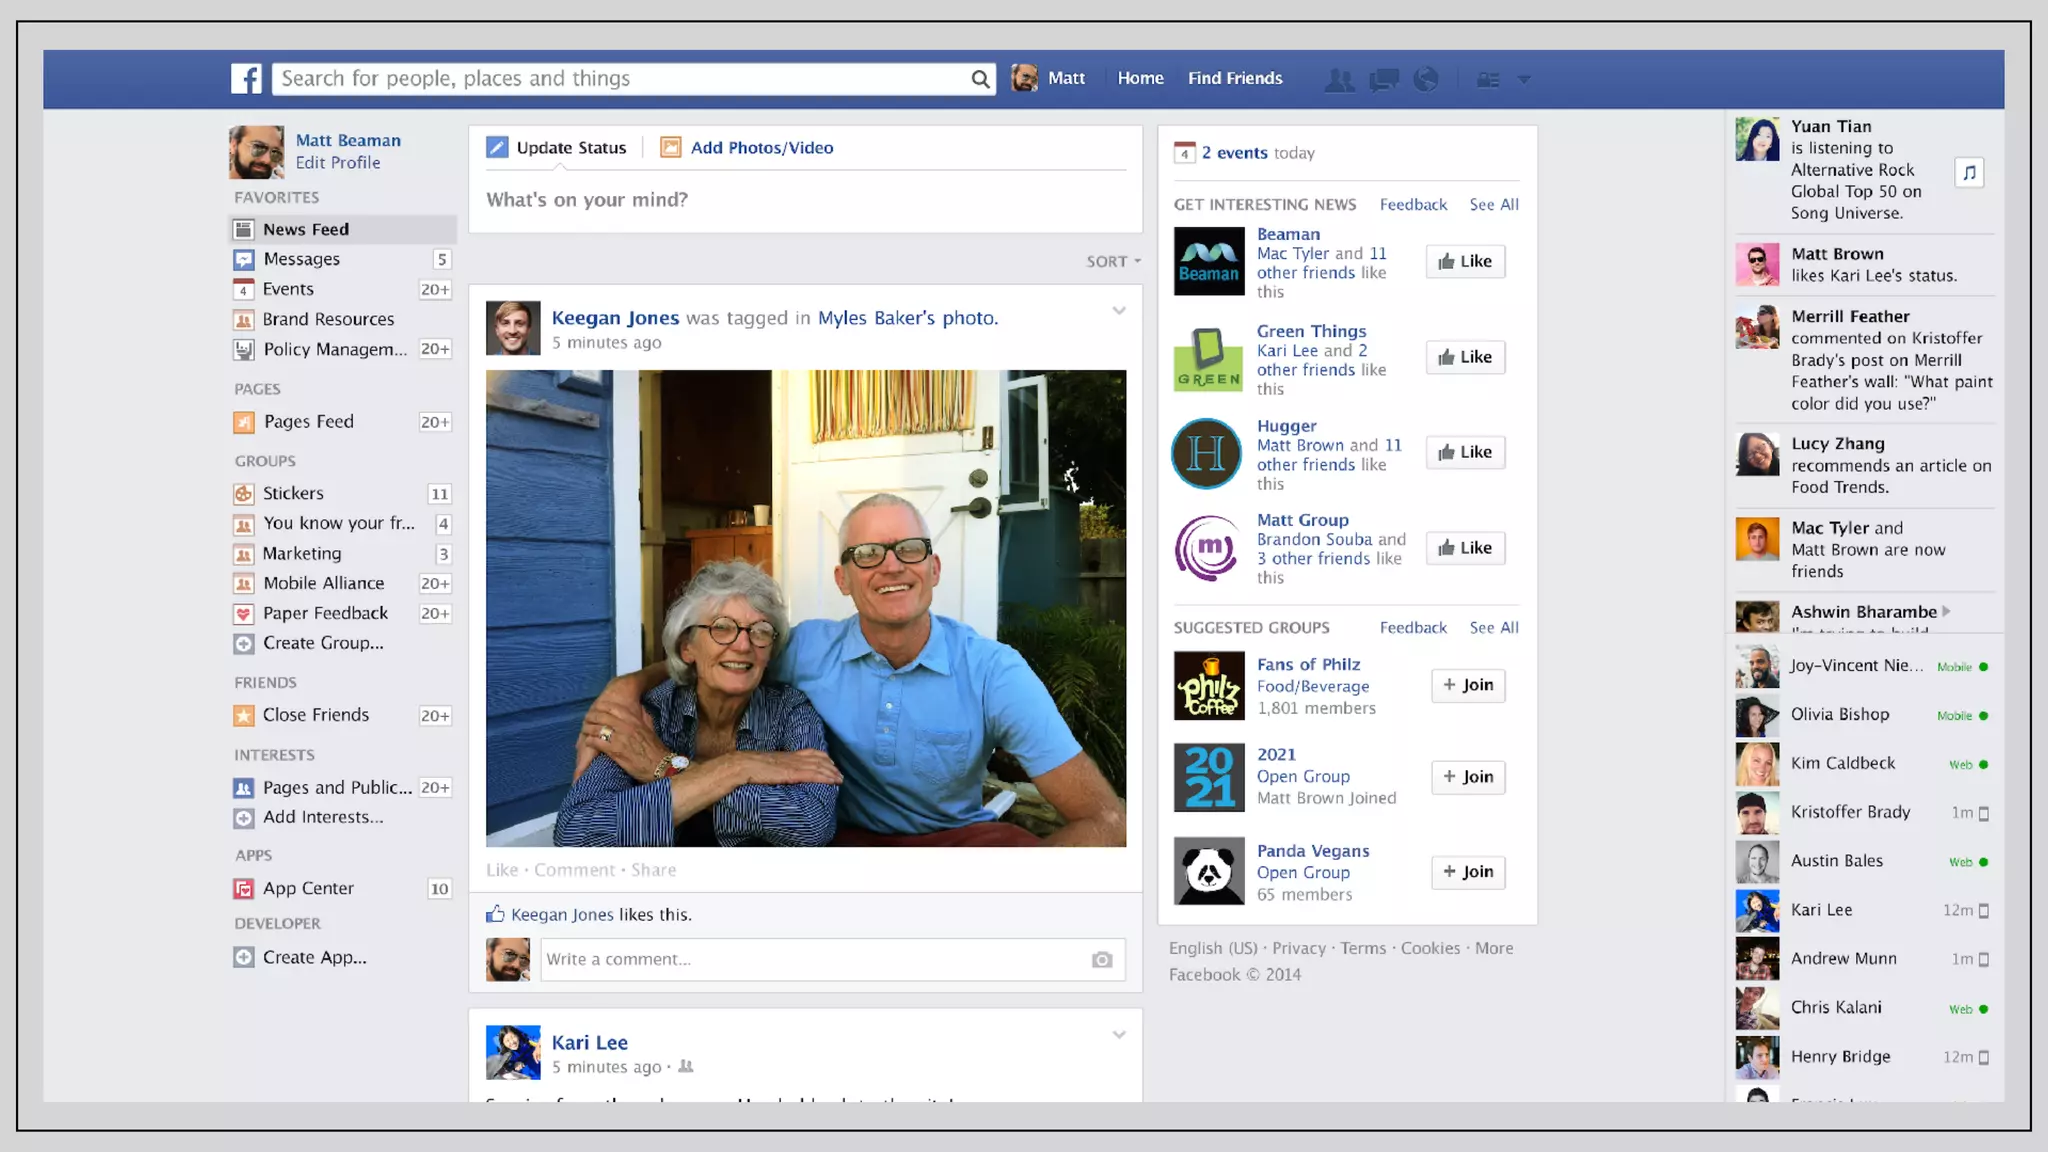Click the camera icon in comment box

[1102, 960]
